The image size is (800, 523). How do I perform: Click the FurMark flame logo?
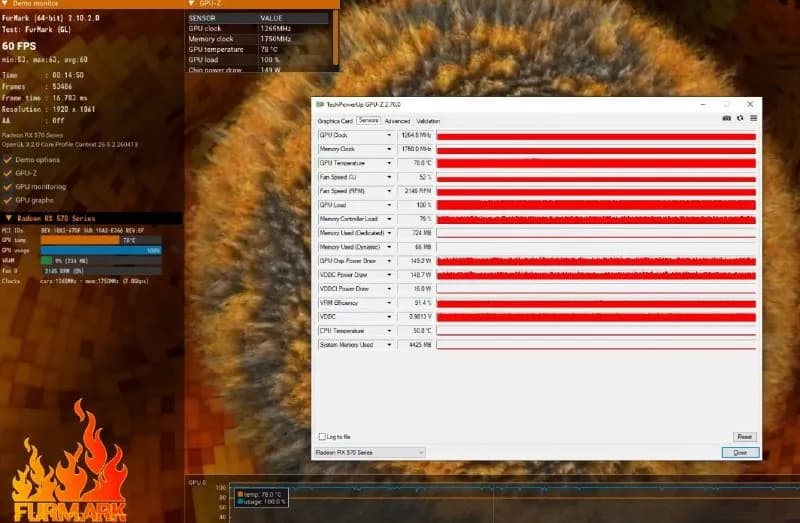point(69,462)
